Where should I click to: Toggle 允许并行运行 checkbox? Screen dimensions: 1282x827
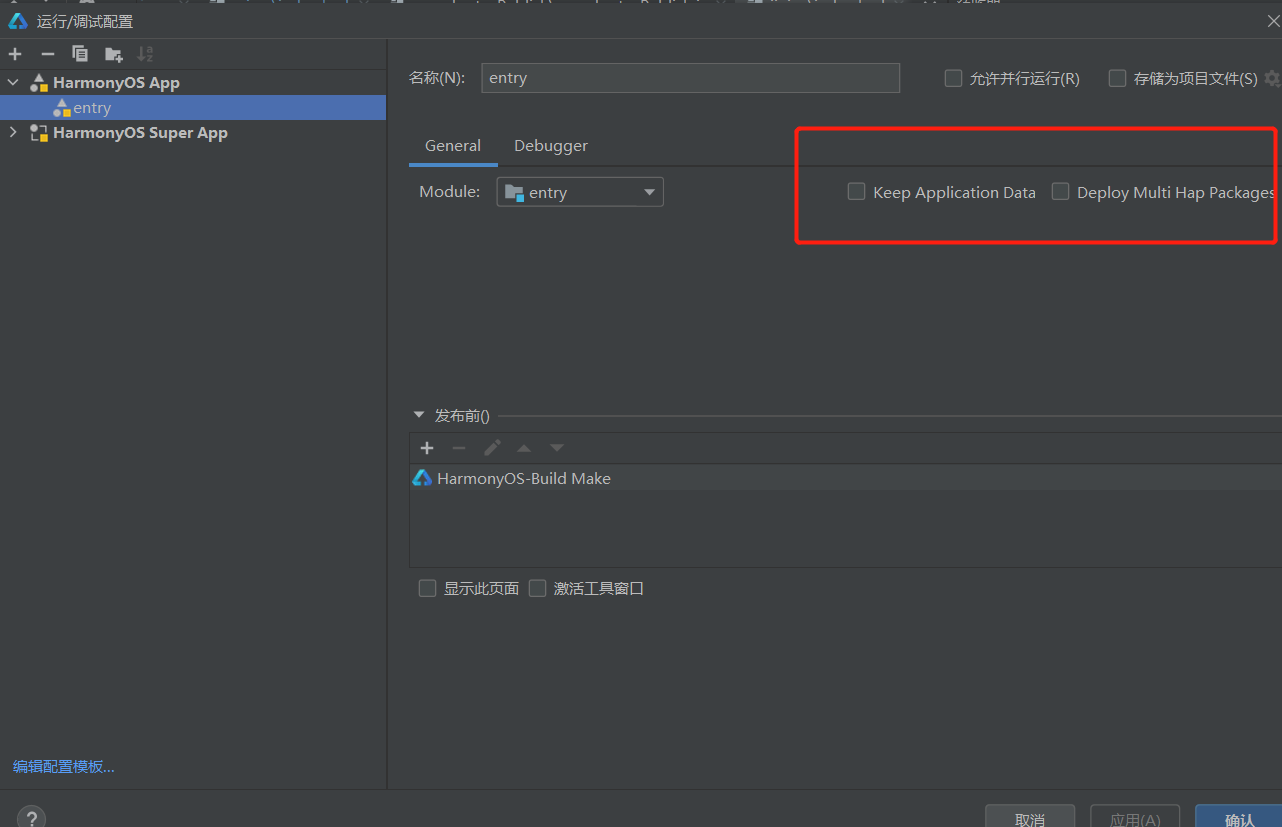(953, 78)
